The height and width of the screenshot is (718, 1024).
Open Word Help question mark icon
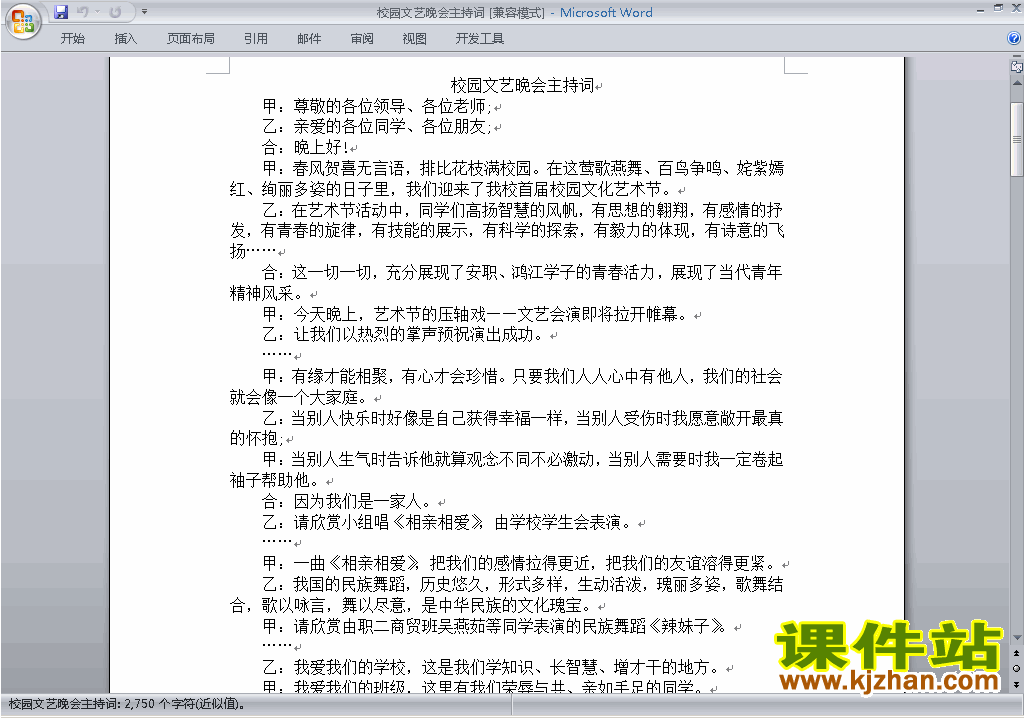point(1014,38)
